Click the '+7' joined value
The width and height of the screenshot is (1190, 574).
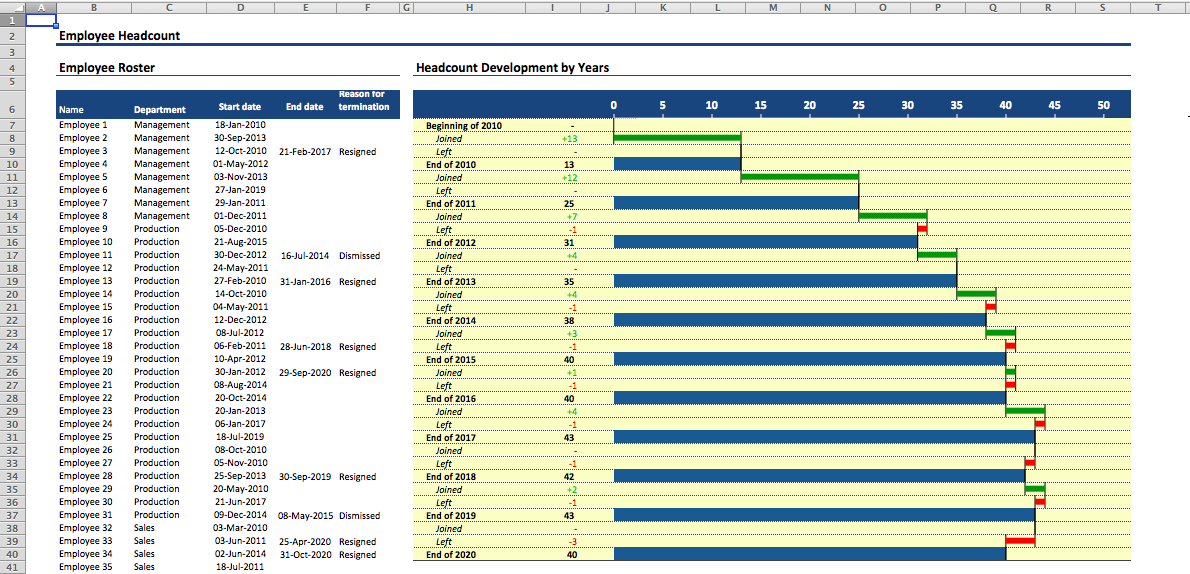tap(572, 216)
